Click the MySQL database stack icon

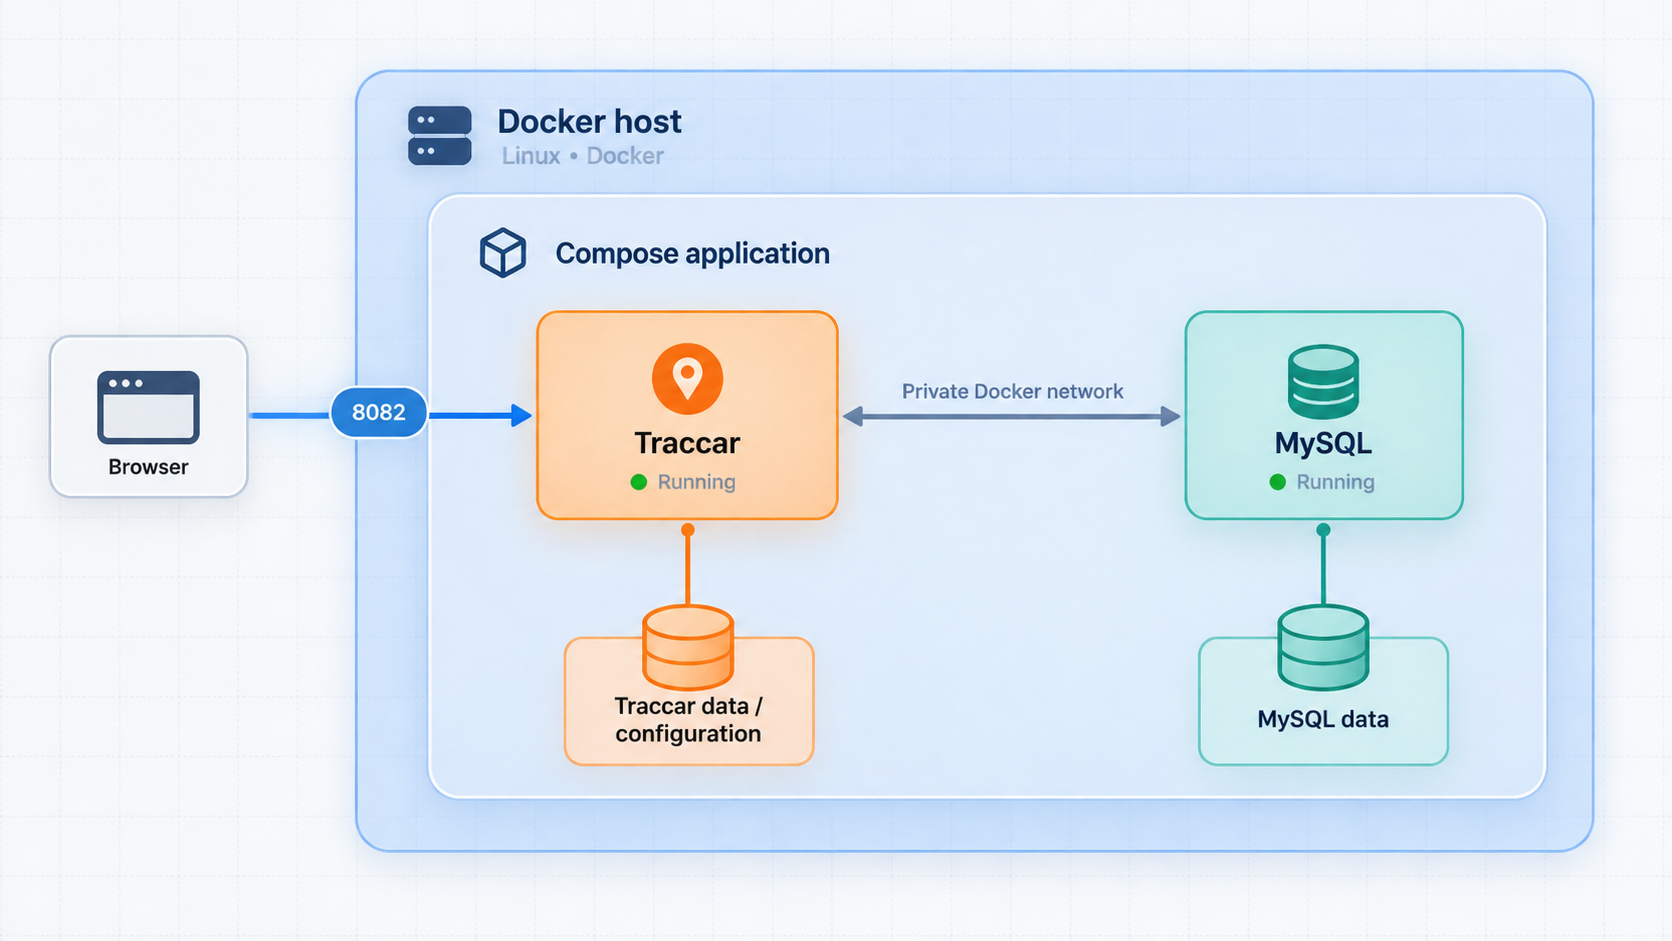pyautogui.click(x=1323, y=382)
